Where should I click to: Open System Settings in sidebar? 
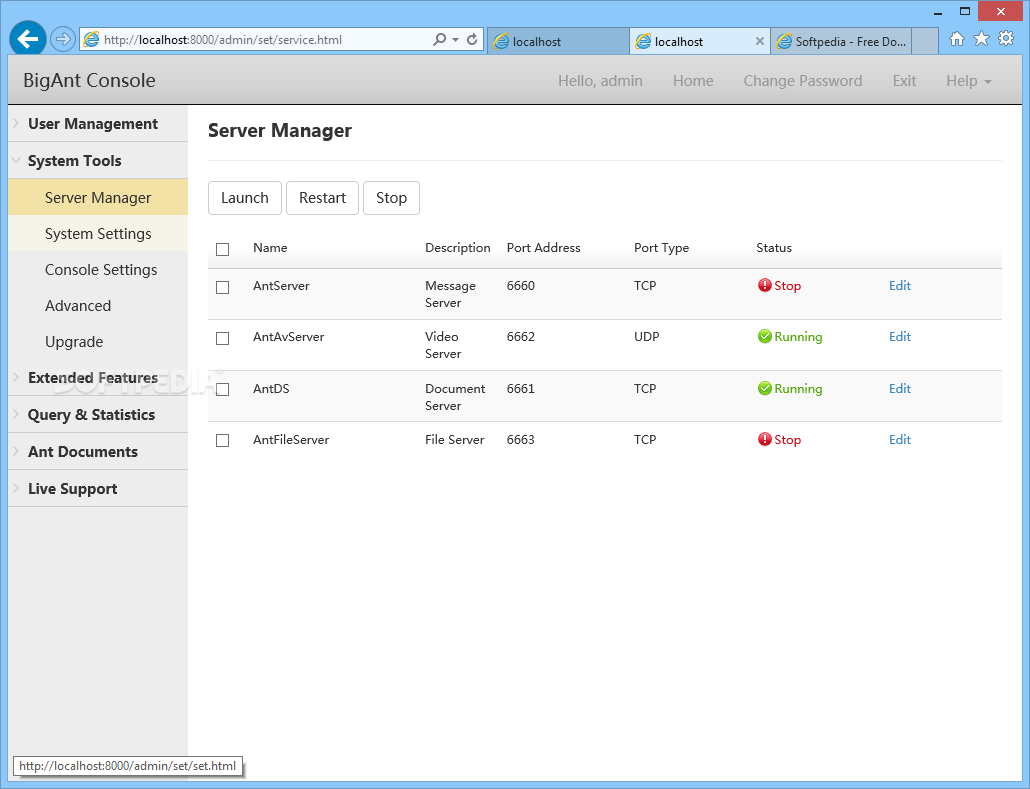pyautogui.click(x=98, y=234)
